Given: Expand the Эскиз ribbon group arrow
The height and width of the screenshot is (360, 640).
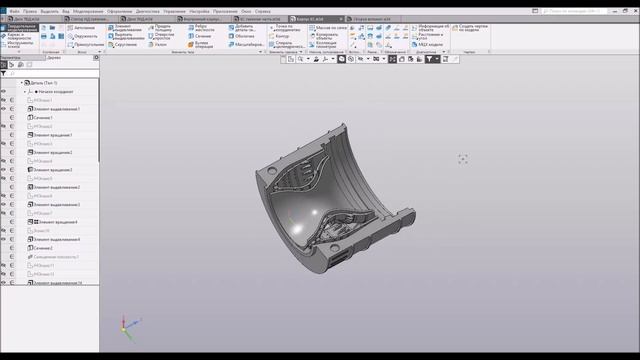Looking at the screenshot, I should click(100, 52).
